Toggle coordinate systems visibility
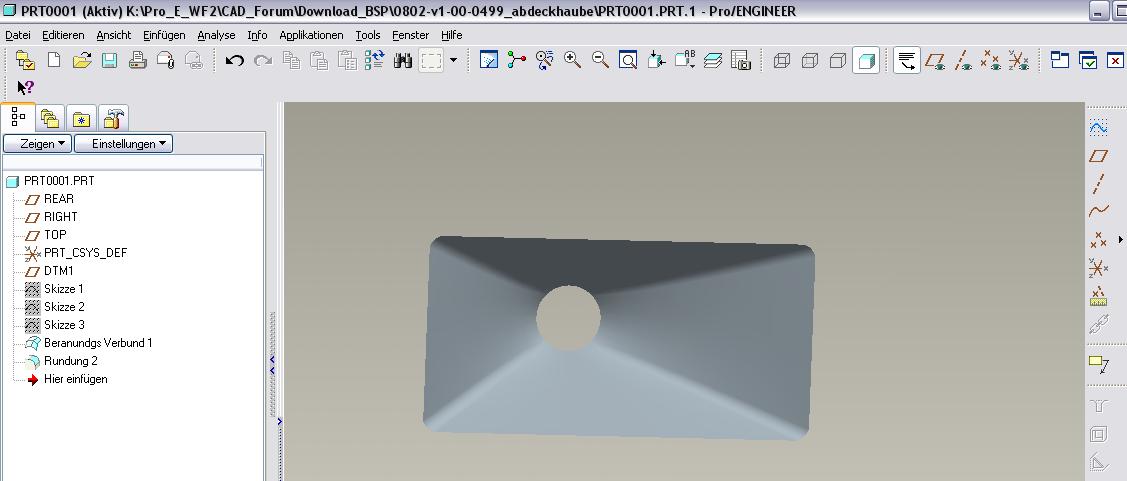The width and height of the screenshot is (1127, 481). coord(1019,61)
